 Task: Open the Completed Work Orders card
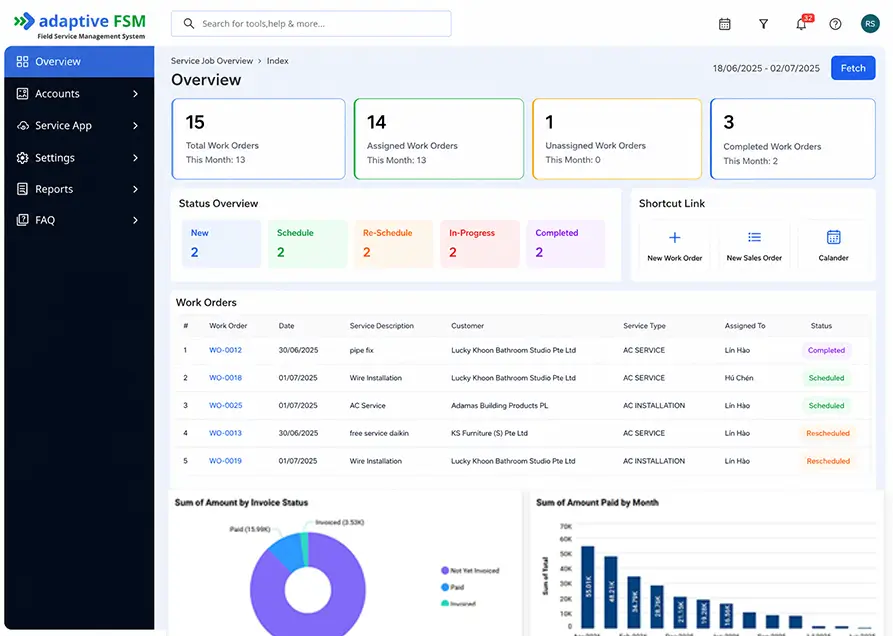(793, 139)
